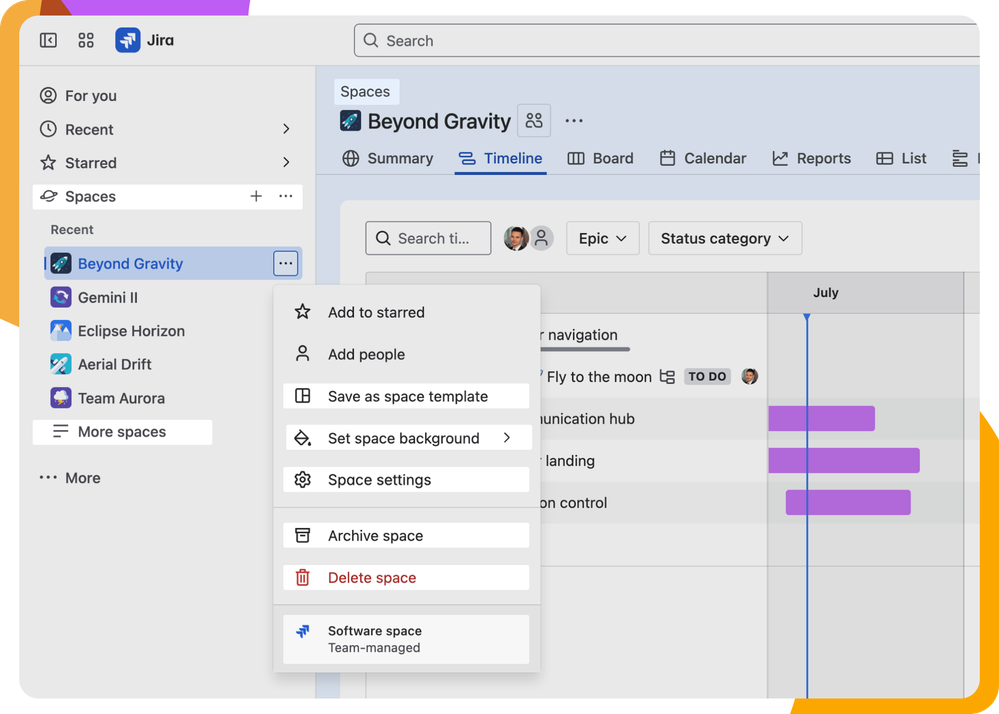Collapse the sidebar with the panel icon
Screen dimensions: 999x714
pyautogui.click(x=48, y=41)
